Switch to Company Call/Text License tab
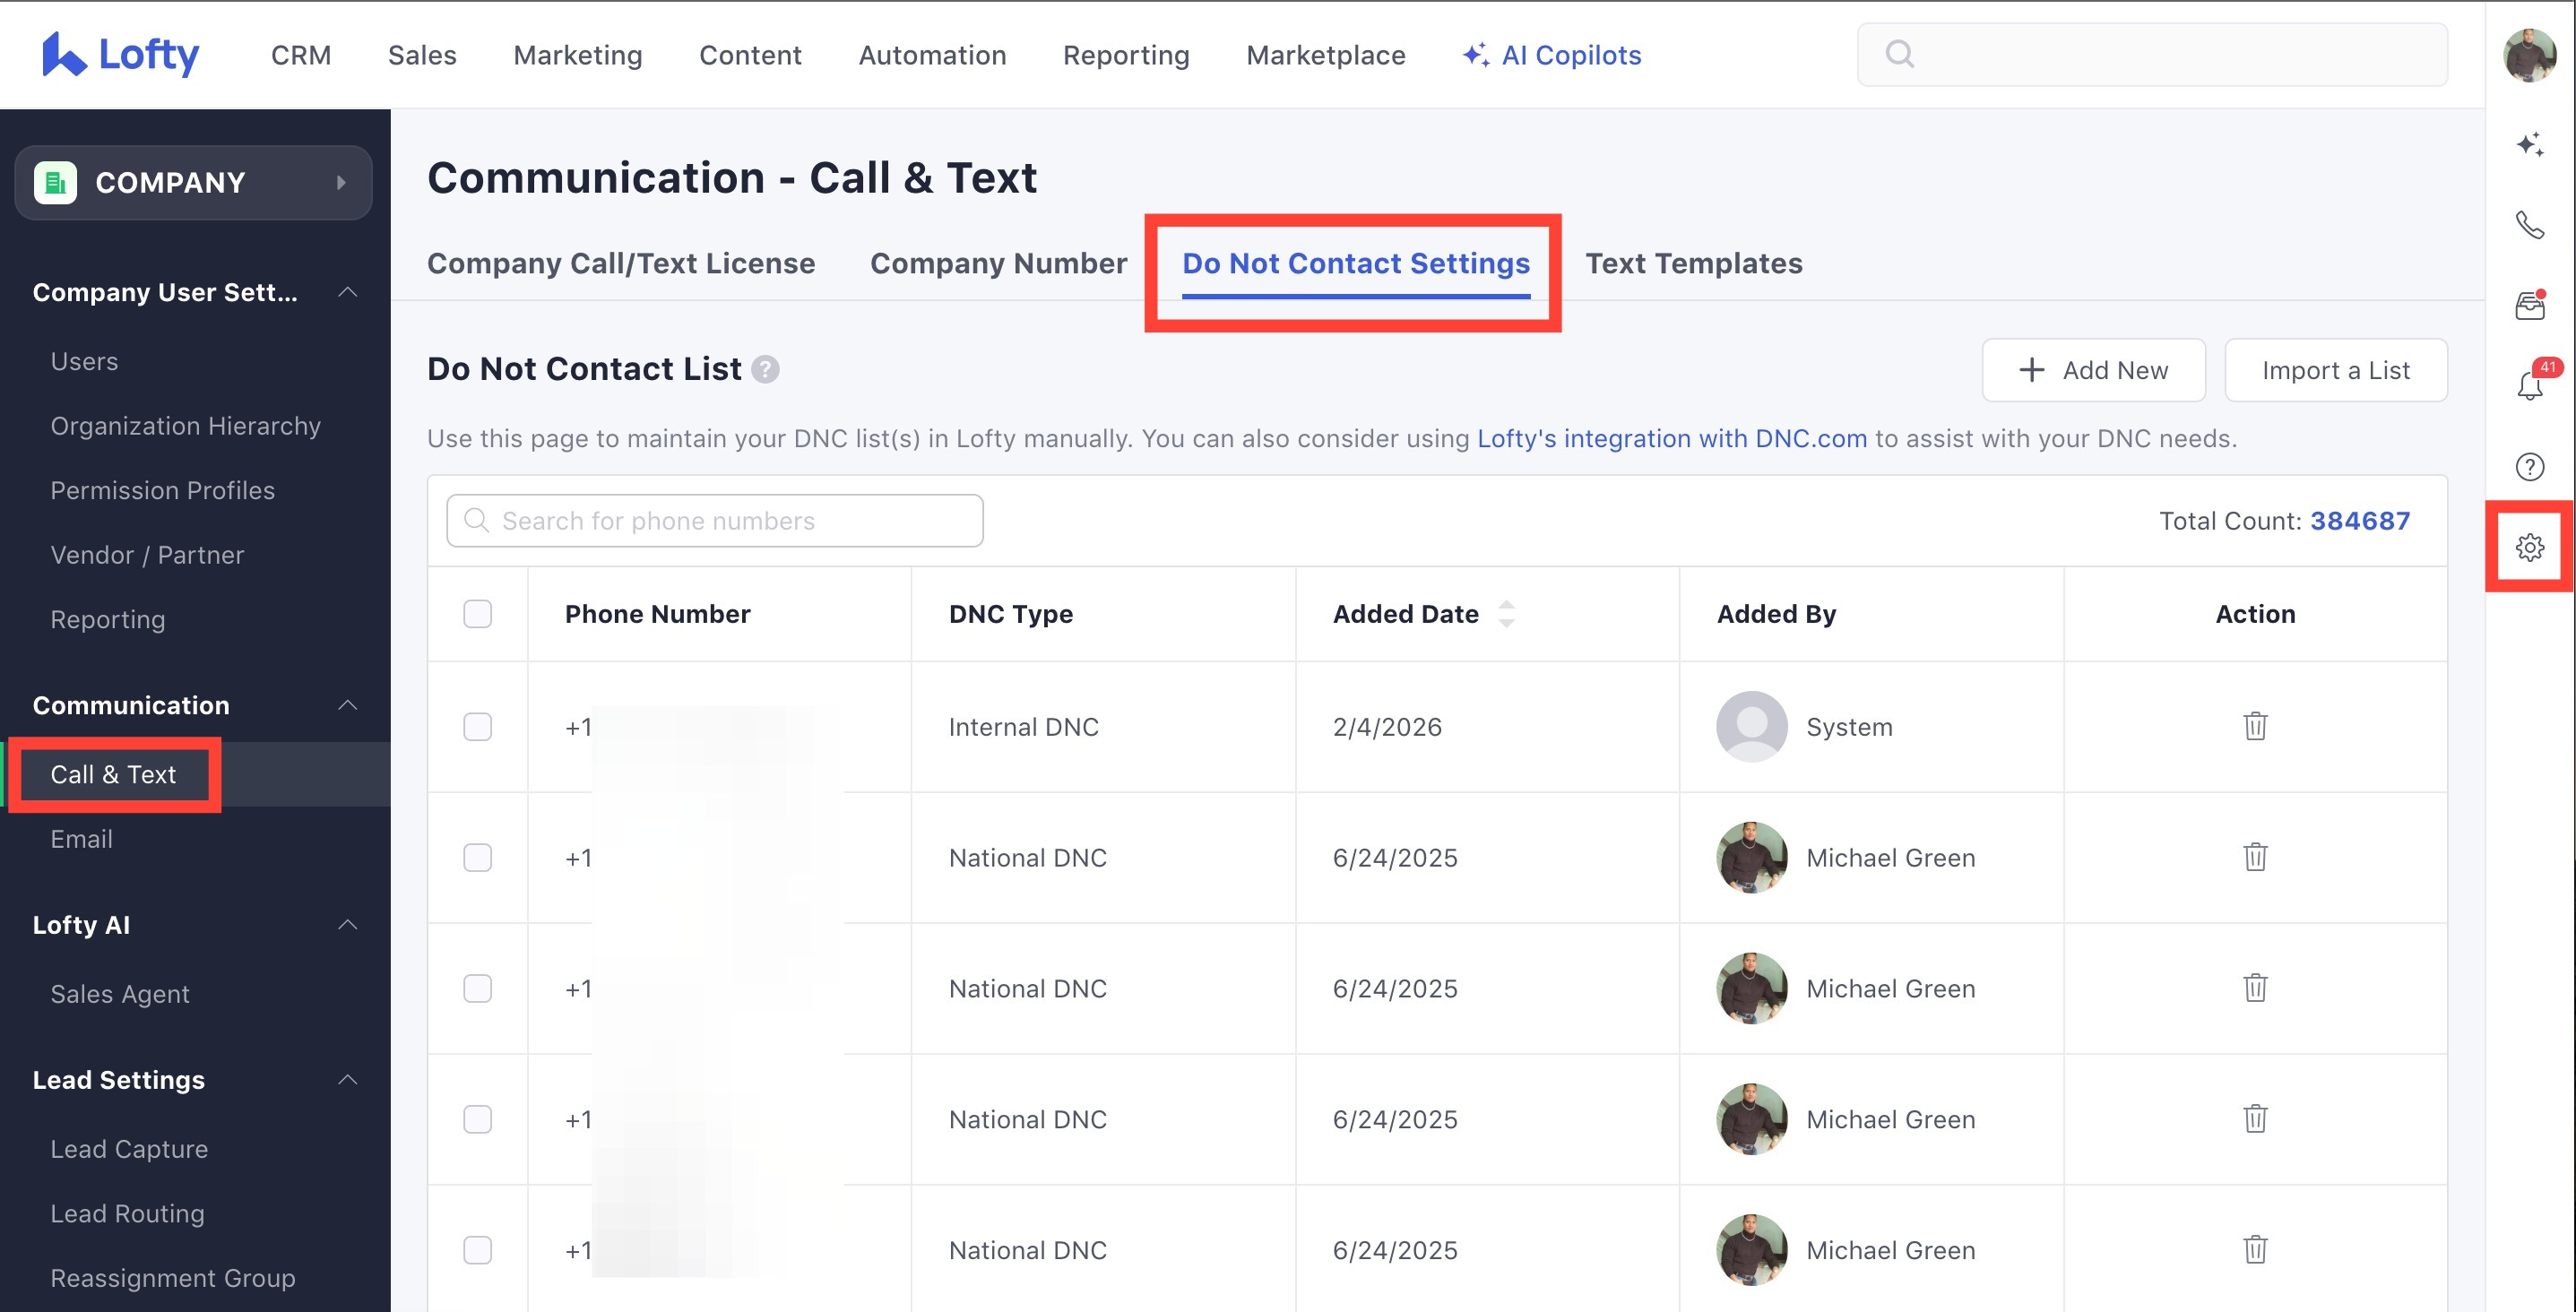2576x1312 pixels. [x=621, y=263]
